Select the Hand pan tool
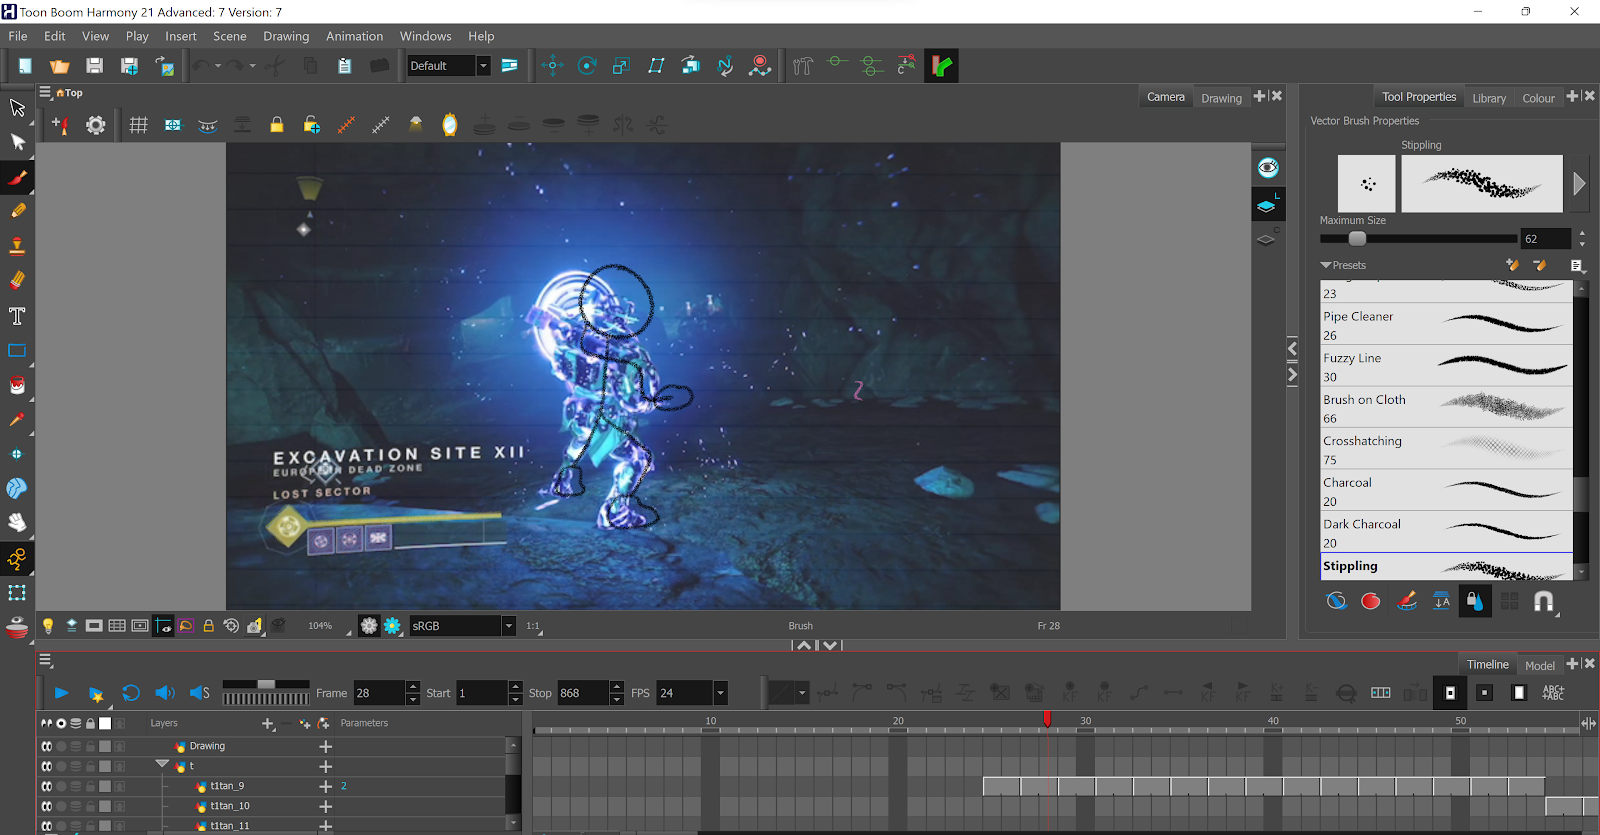This screenshot has height=835, width=1600. click(17, 523)
